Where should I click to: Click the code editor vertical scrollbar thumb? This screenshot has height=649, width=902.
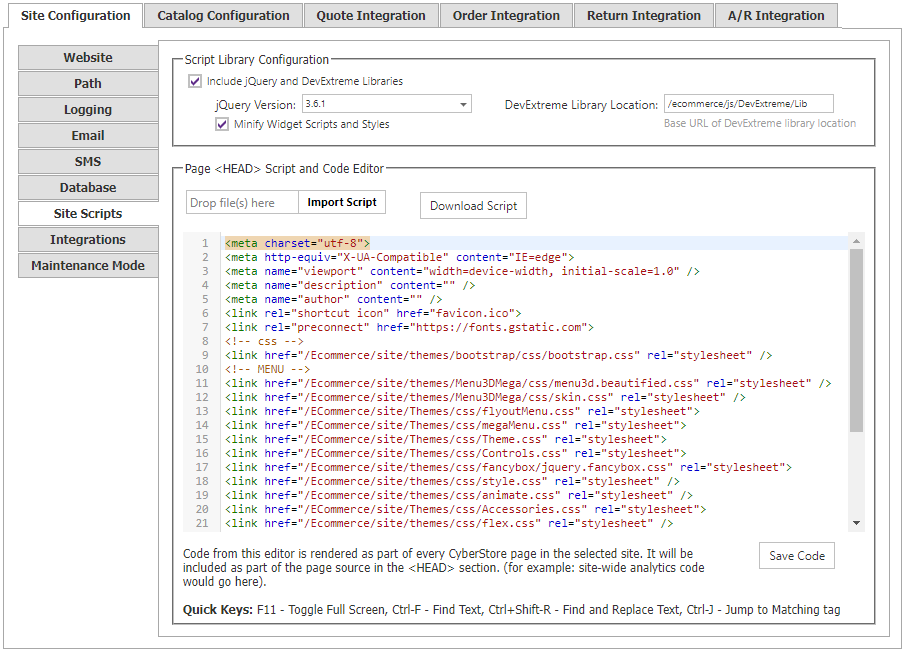pyautogui.click(x=857, y=340)
